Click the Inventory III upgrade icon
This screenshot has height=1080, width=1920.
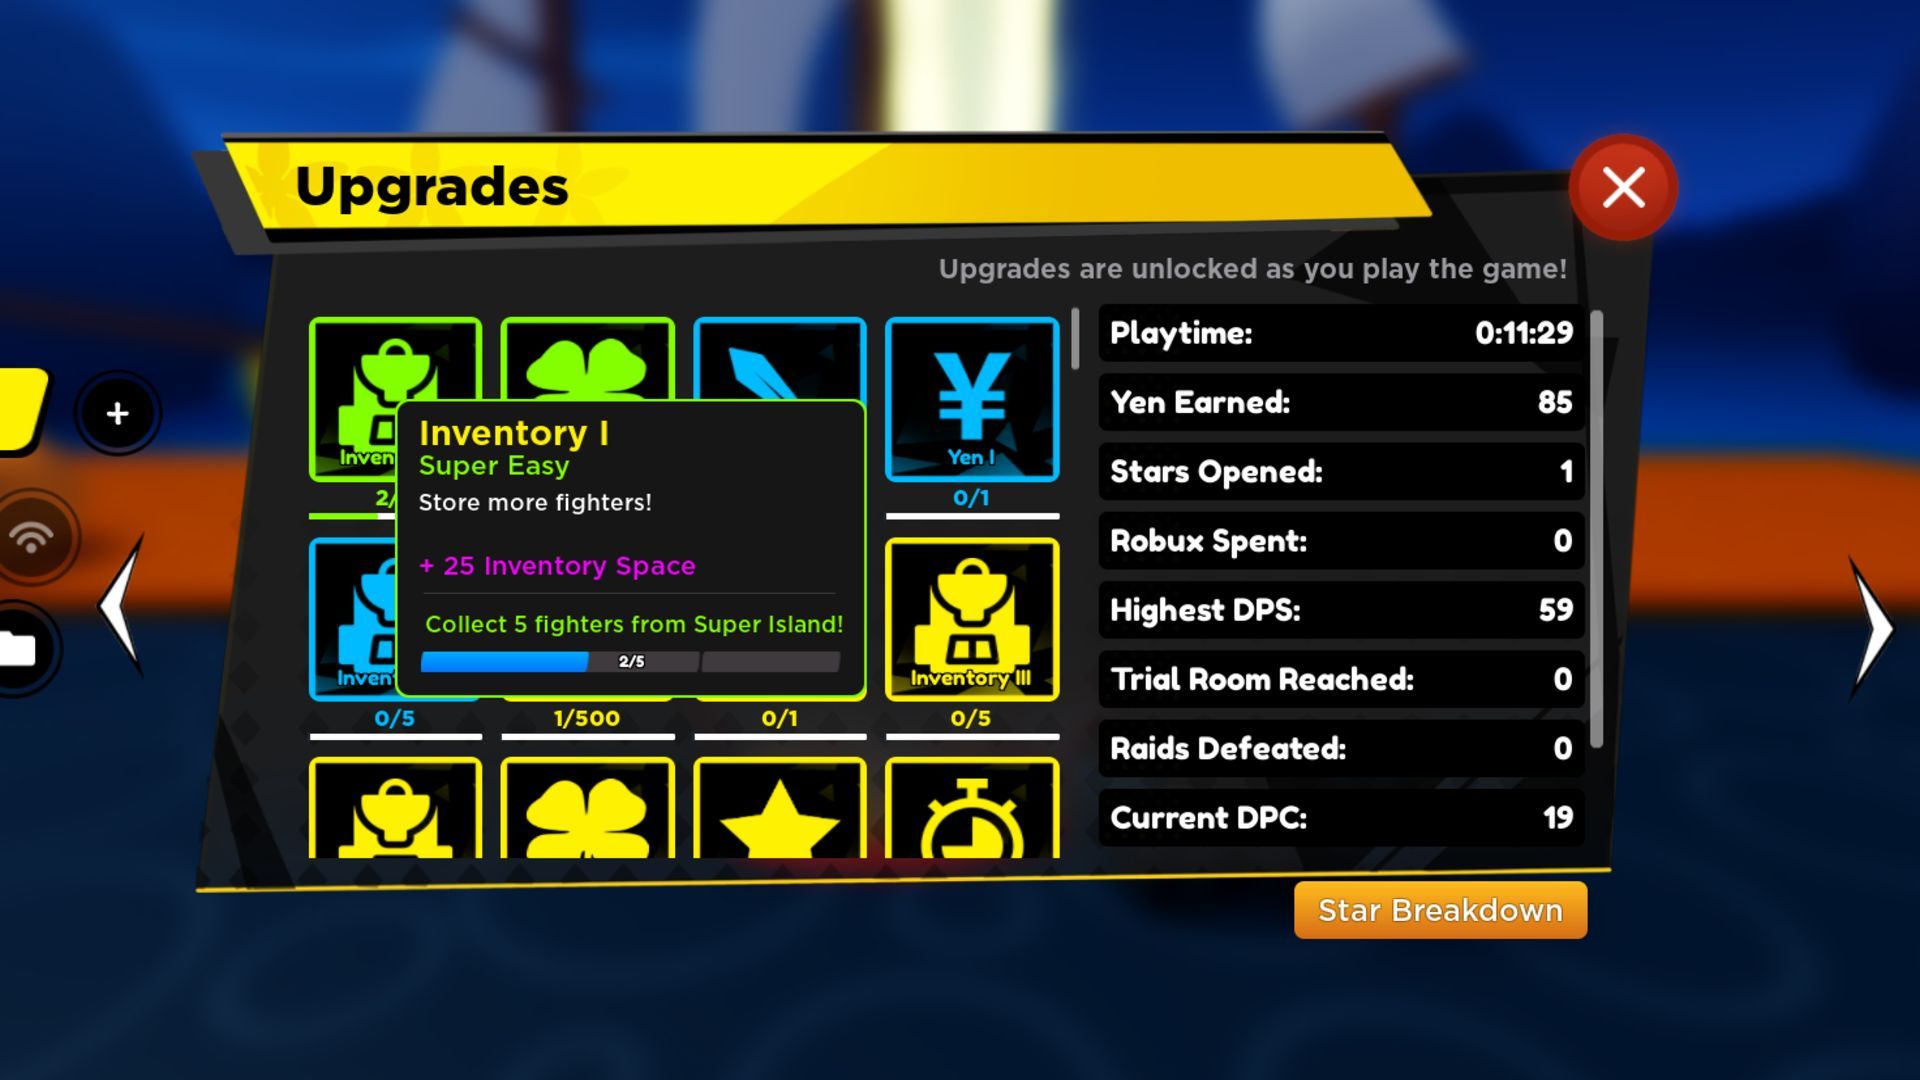(972, 615)
